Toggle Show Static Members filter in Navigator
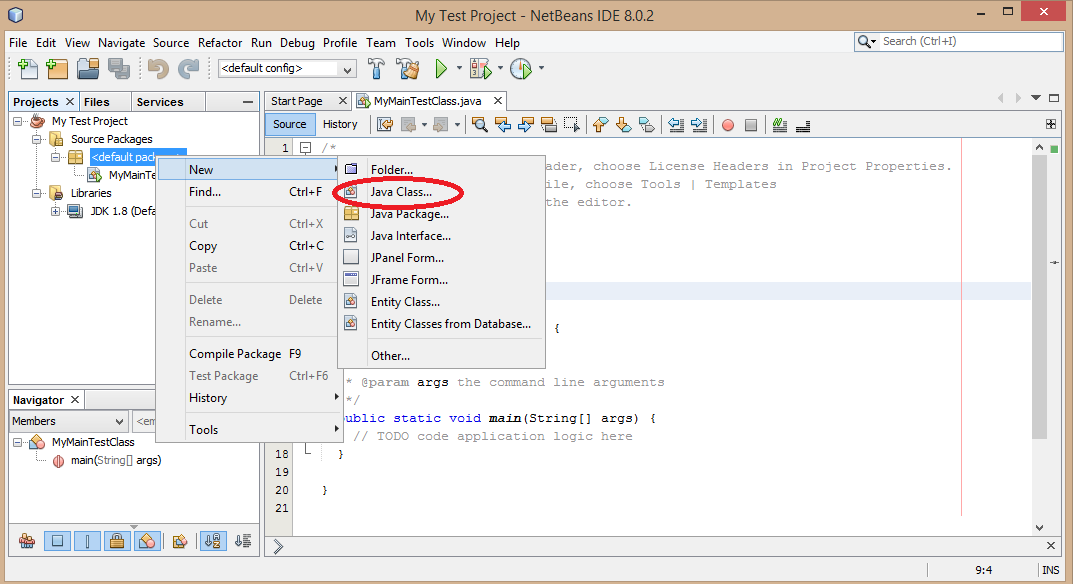 click(87, 541)
